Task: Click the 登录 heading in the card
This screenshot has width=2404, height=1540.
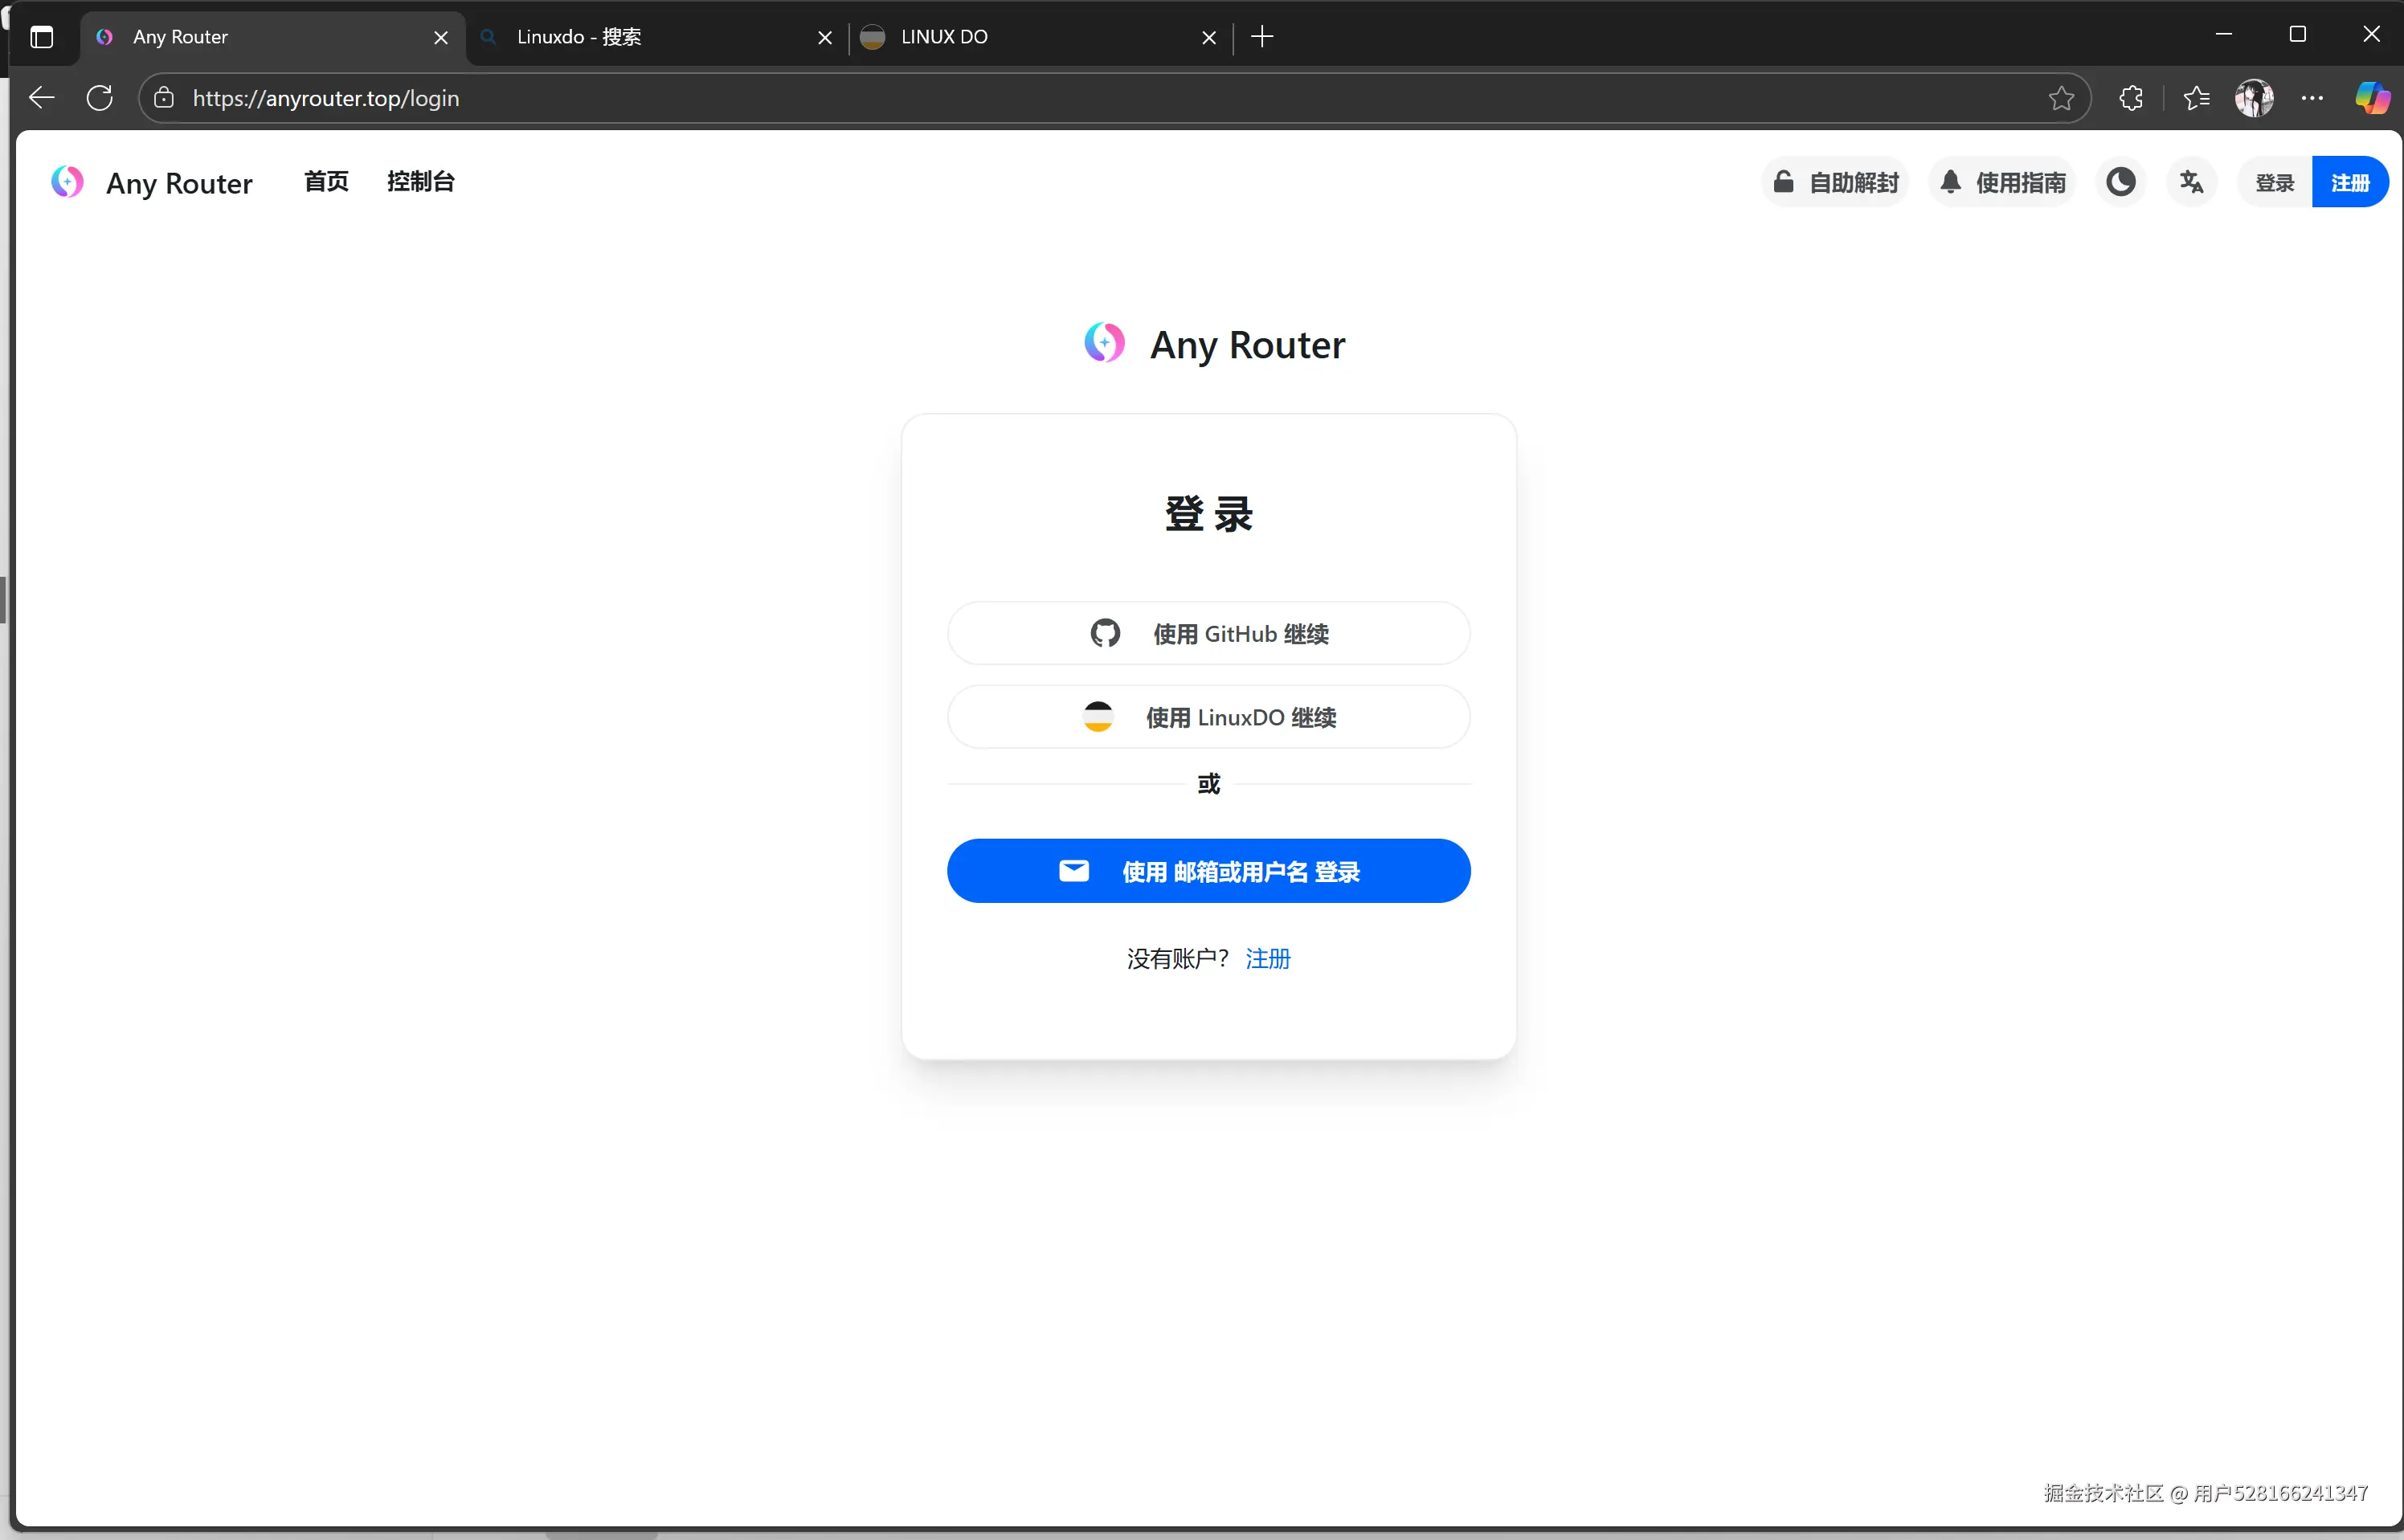Action: pos(1208,514)
